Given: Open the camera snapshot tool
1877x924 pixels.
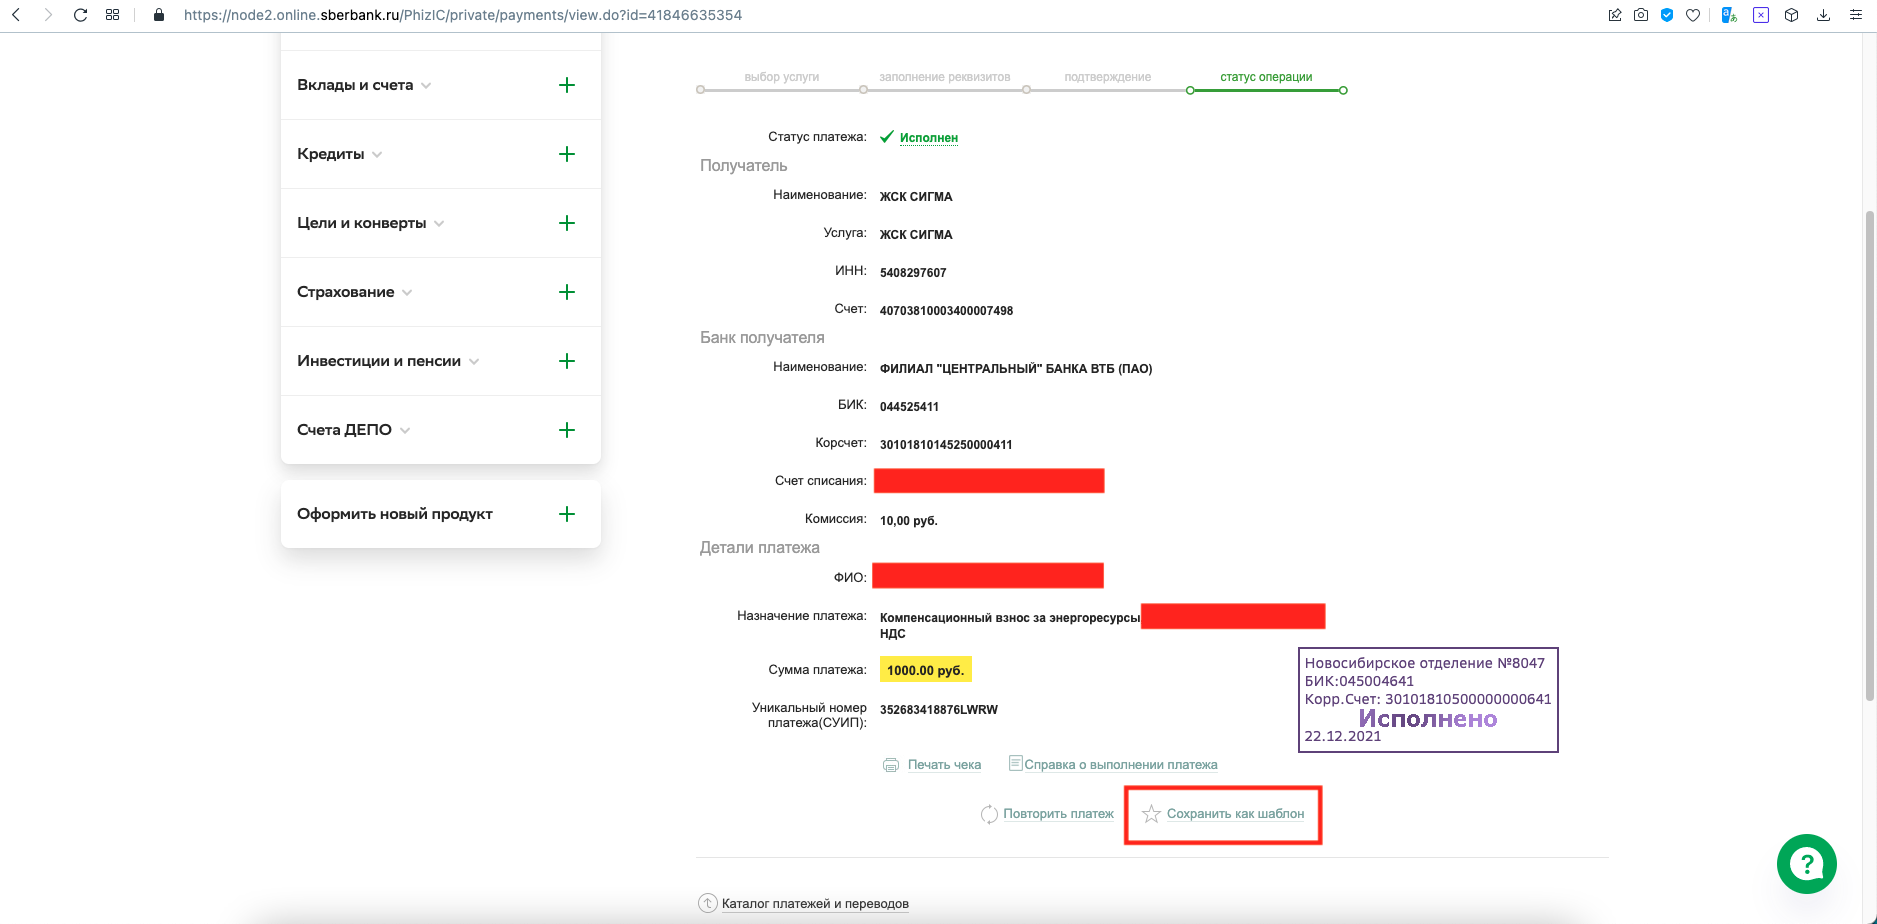Looking at the screenshot, I should coord(1641,15).
